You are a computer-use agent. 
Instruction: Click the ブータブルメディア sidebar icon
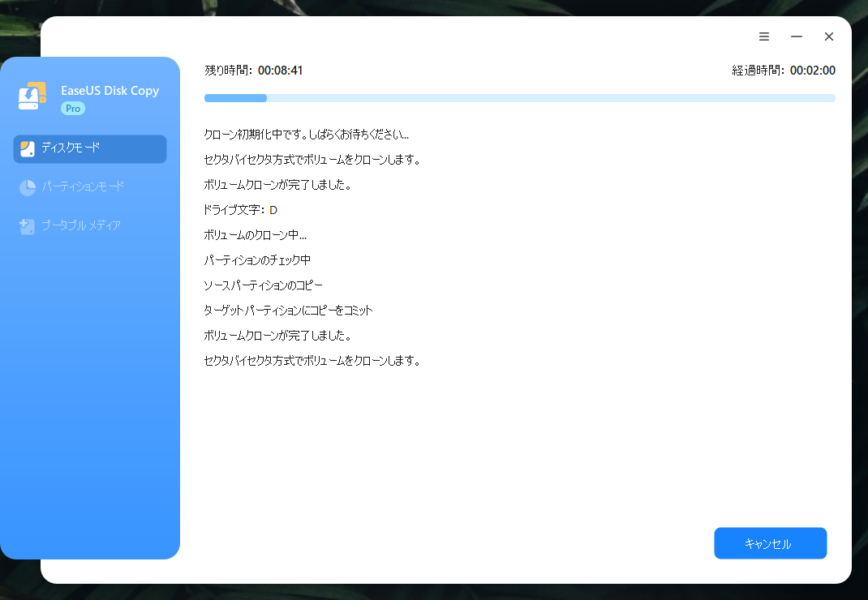[x=27, y=226]
